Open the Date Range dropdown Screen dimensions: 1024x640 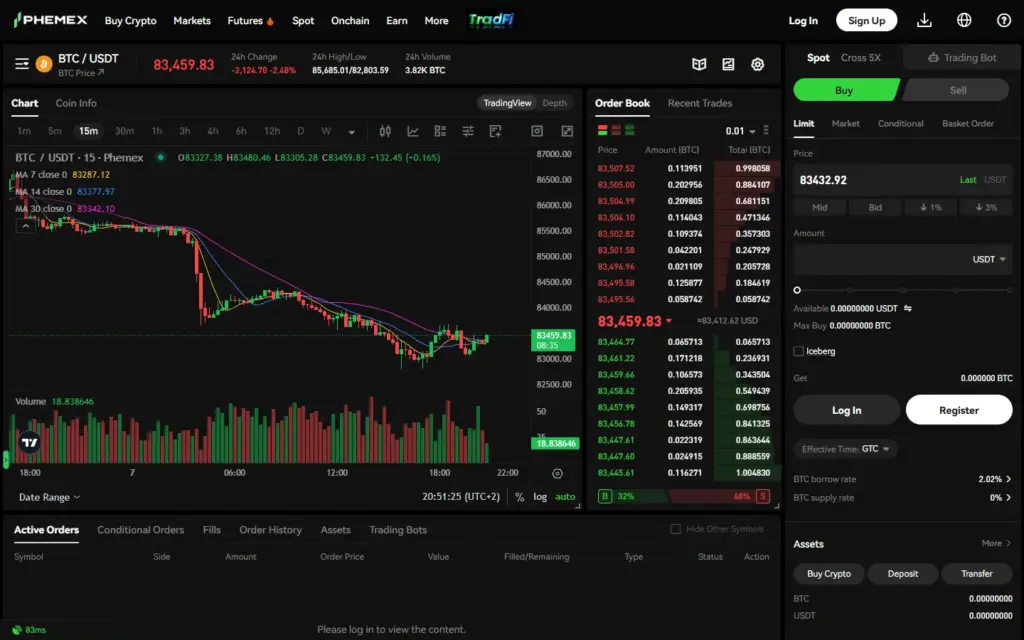pyautogui.click(x=49, y=497)
